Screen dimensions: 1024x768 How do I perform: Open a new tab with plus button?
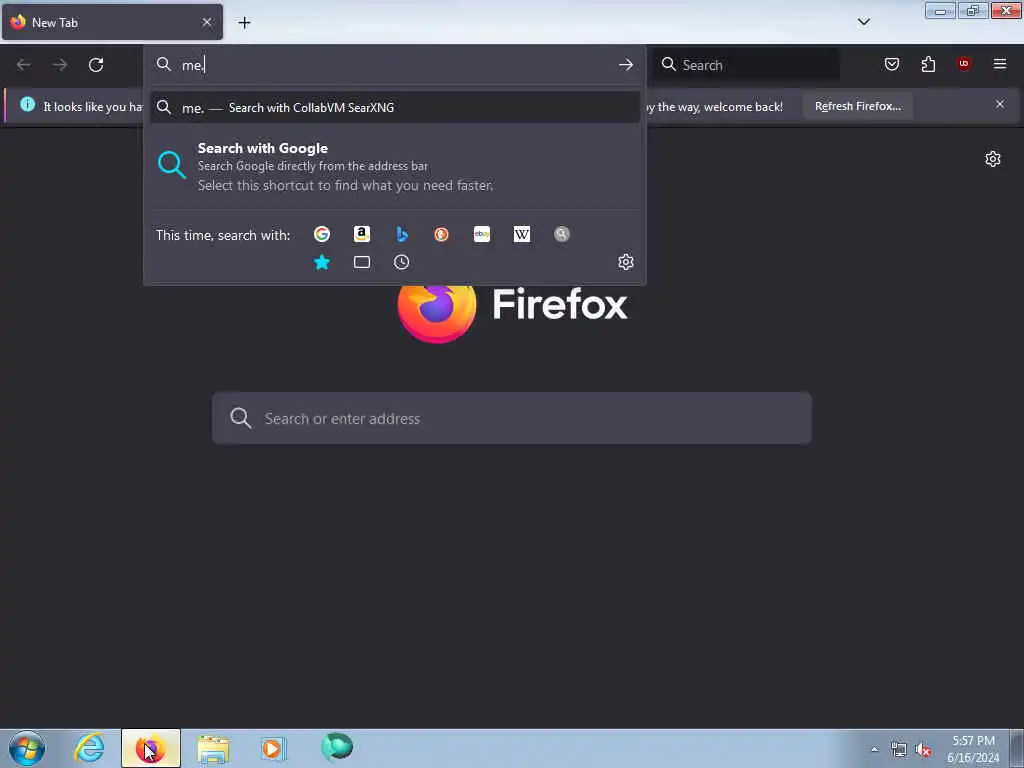pos(244,23)
